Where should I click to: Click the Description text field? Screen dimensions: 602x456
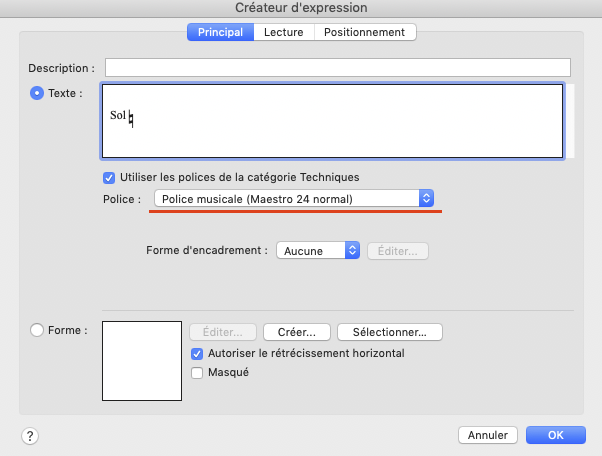click(x=337, y=68)
